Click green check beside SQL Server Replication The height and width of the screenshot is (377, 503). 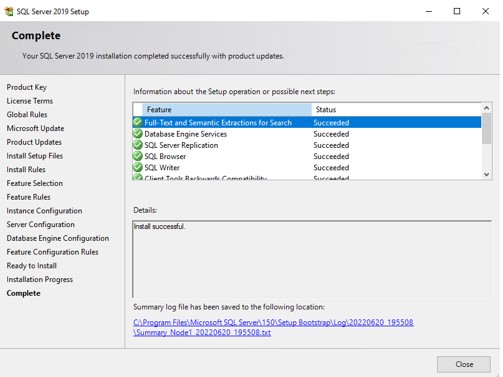137,145
